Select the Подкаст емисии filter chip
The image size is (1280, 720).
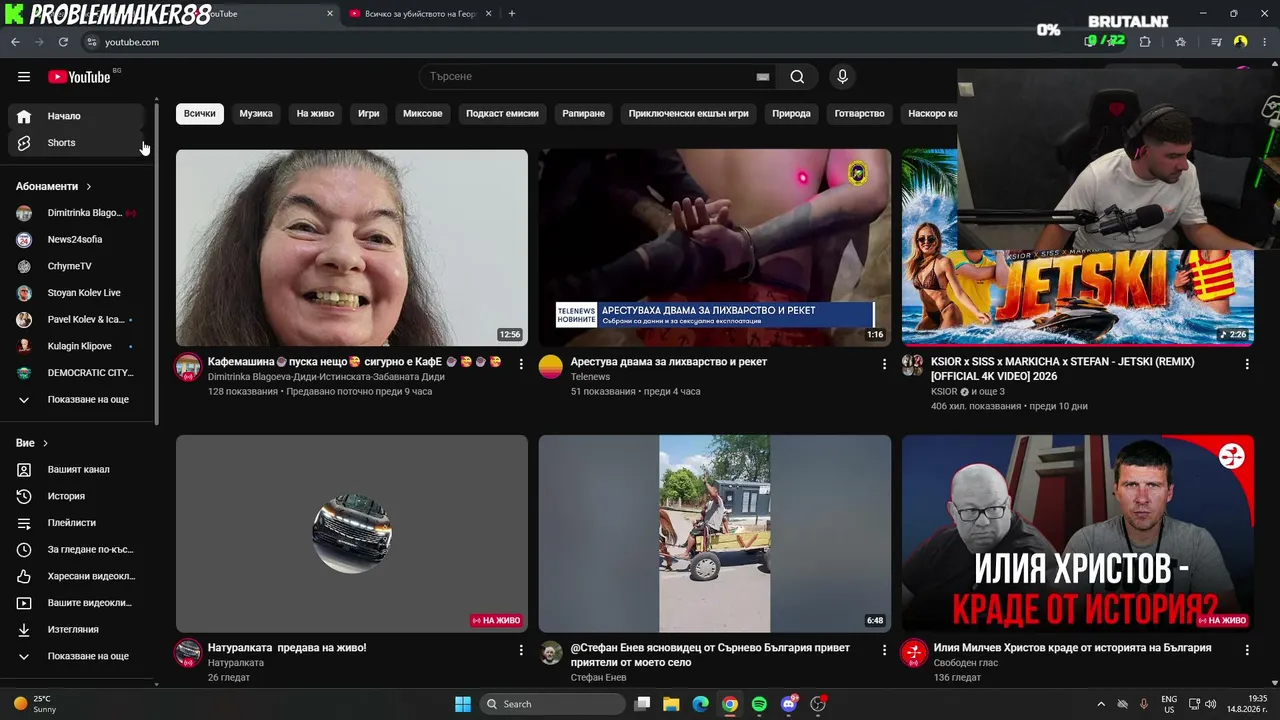coord(502,114)
